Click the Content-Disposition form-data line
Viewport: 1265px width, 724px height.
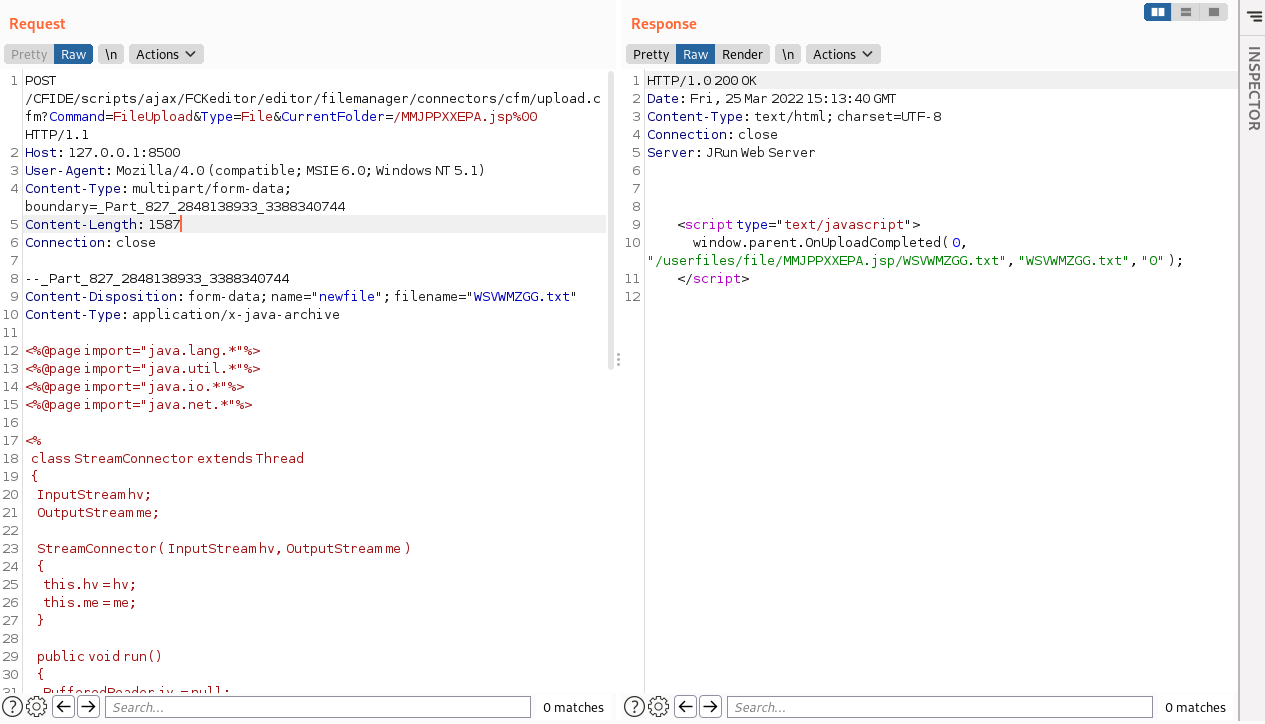point(301,296)
